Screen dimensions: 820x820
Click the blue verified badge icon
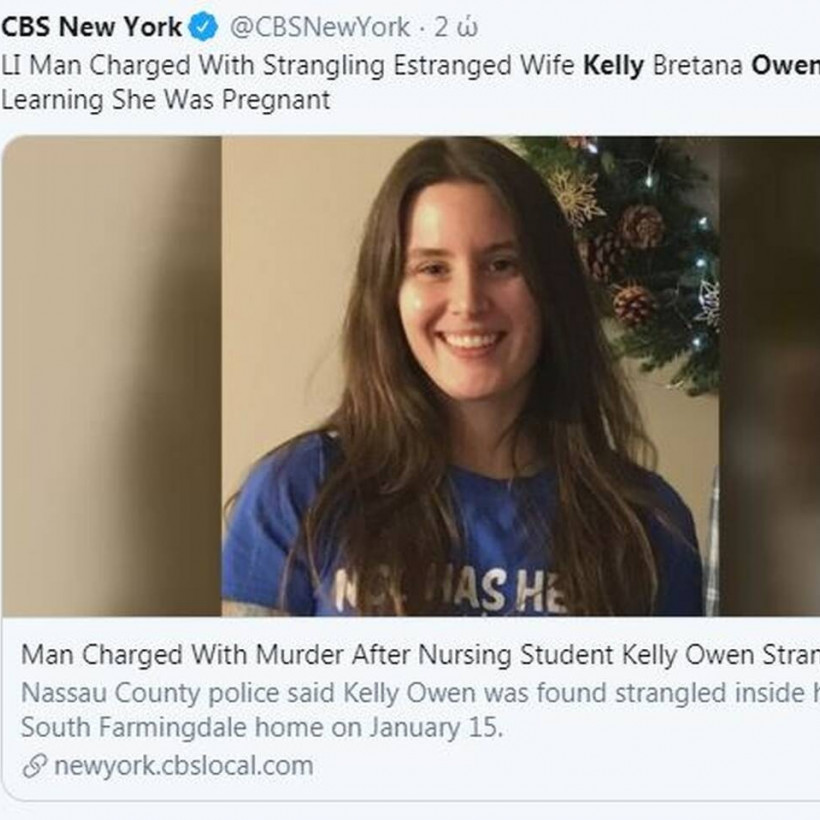coord(204,27)
